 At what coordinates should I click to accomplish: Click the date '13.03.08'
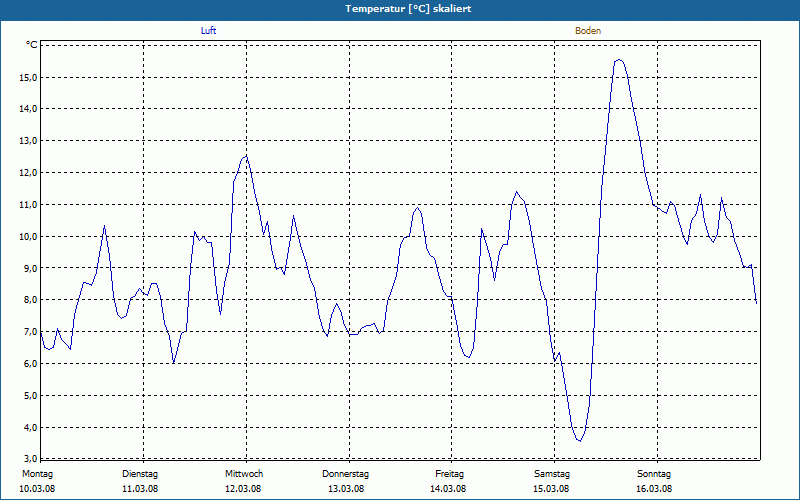coord(346,489)
